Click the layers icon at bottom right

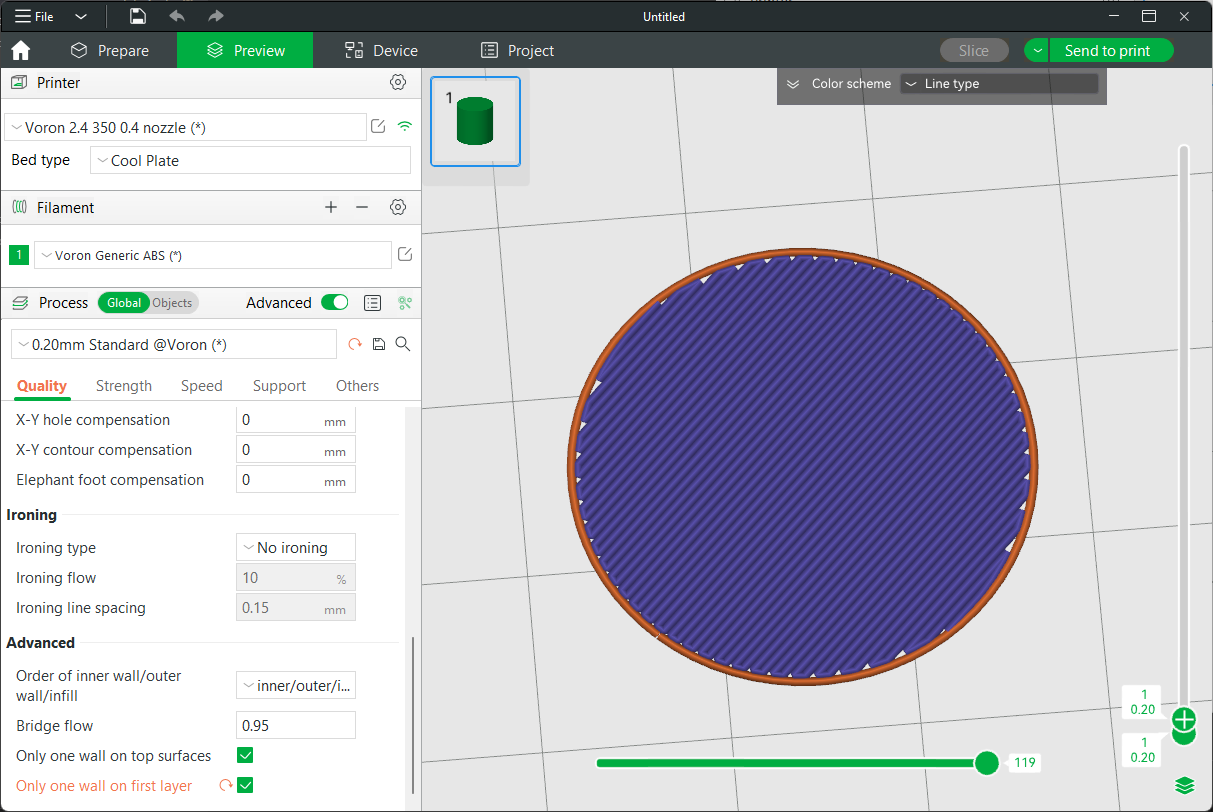click(x=1185, y=786)
